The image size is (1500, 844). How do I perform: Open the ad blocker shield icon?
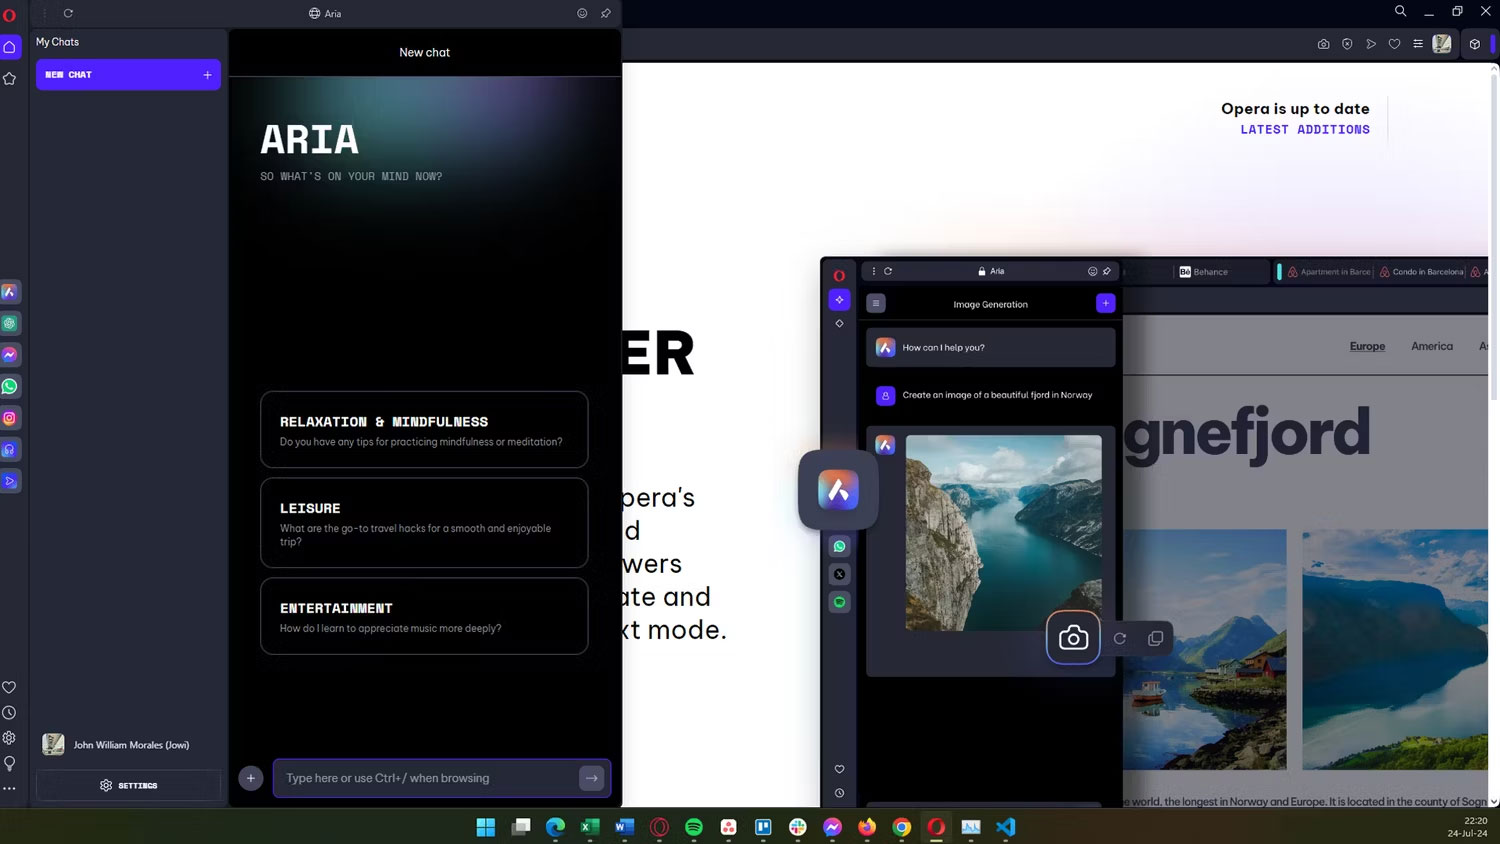1347,44
